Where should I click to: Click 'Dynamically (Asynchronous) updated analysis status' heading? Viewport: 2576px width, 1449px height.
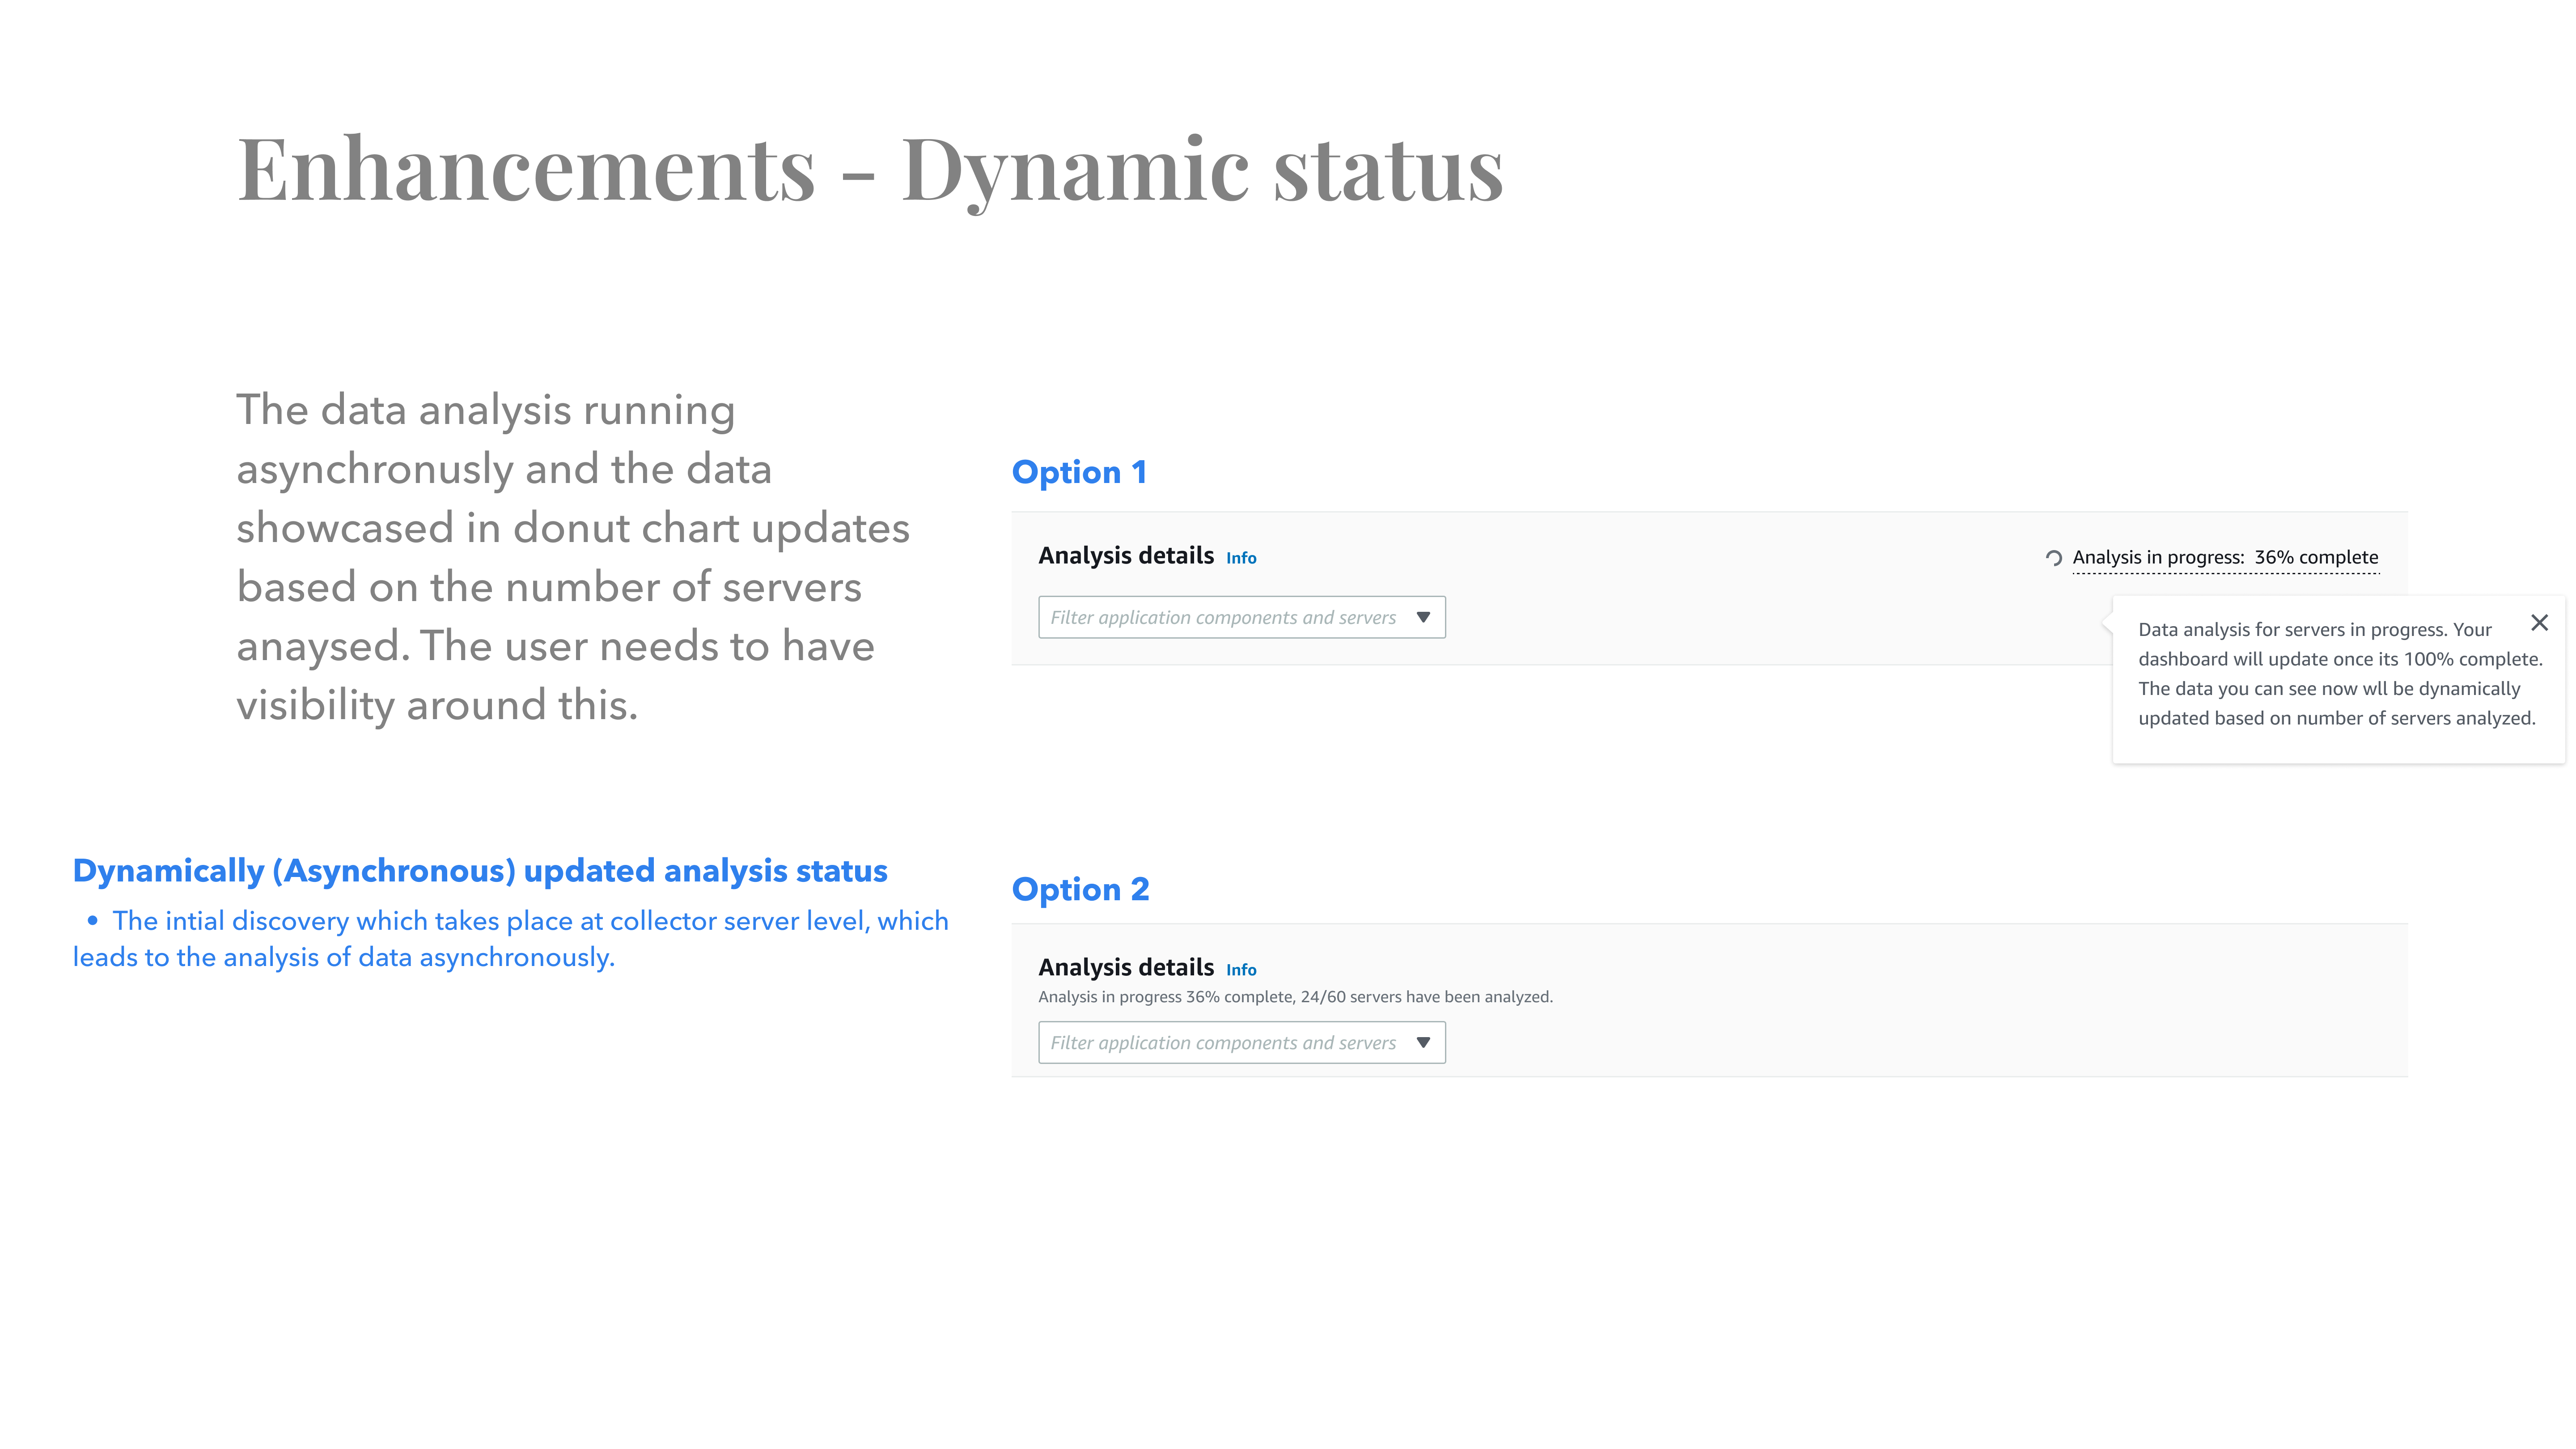coord(480,871)
